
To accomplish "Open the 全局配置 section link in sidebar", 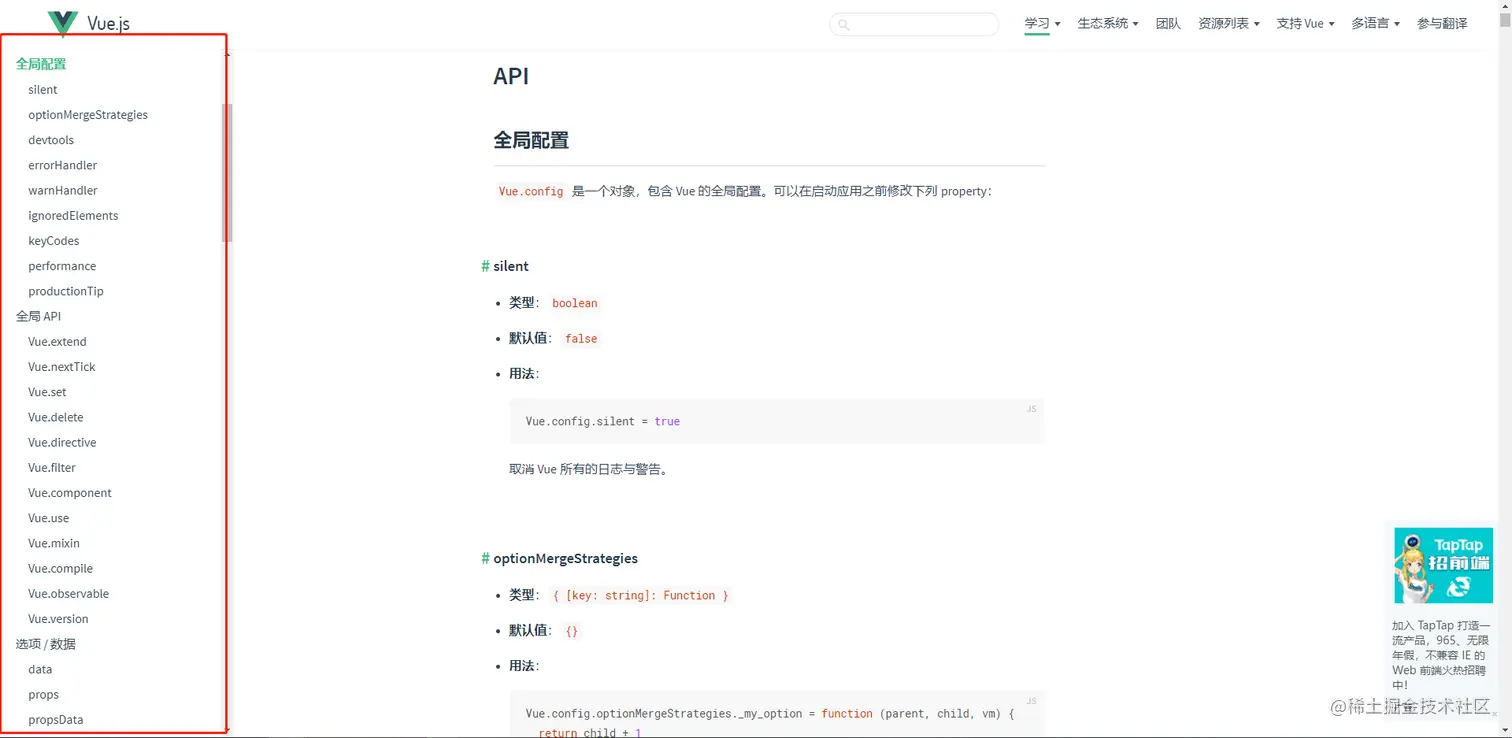I will coord(41,63).
